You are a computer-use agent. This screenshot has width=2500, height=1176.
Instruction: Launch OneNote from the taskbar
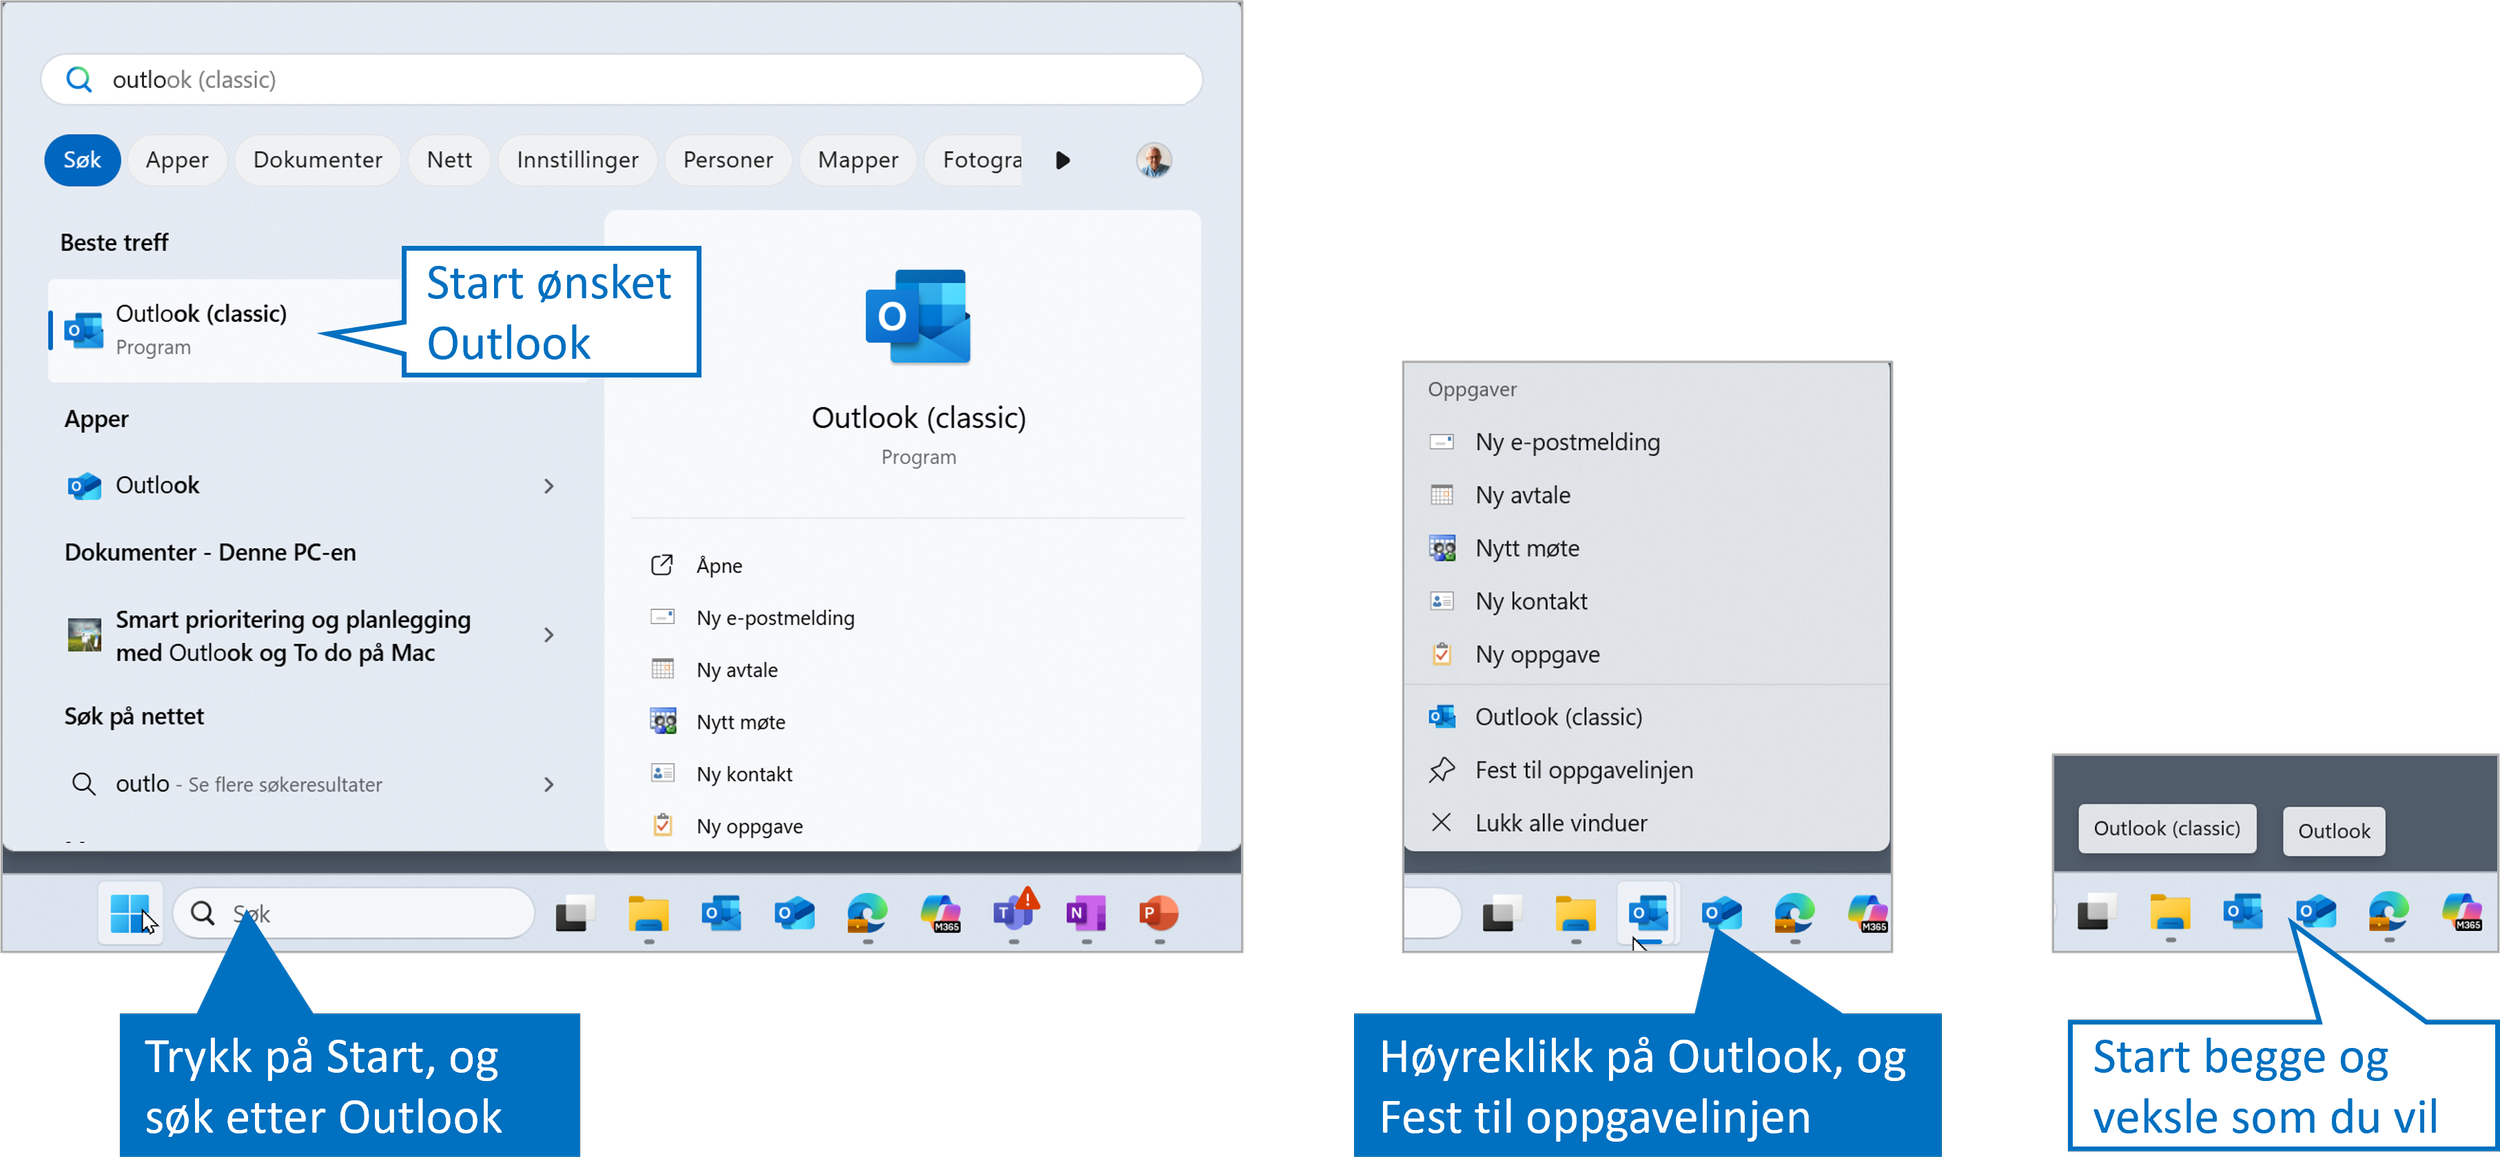1086,912
